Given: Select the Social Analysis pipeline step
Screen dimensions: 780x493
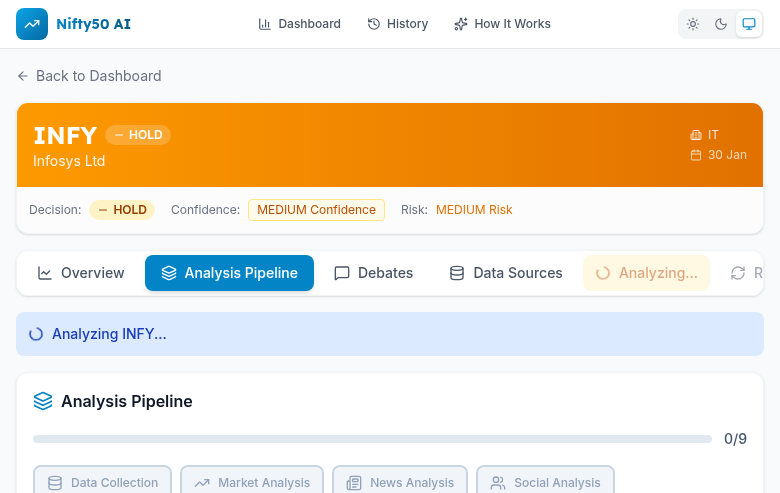Looking at the screenshot, I should 545,482.
